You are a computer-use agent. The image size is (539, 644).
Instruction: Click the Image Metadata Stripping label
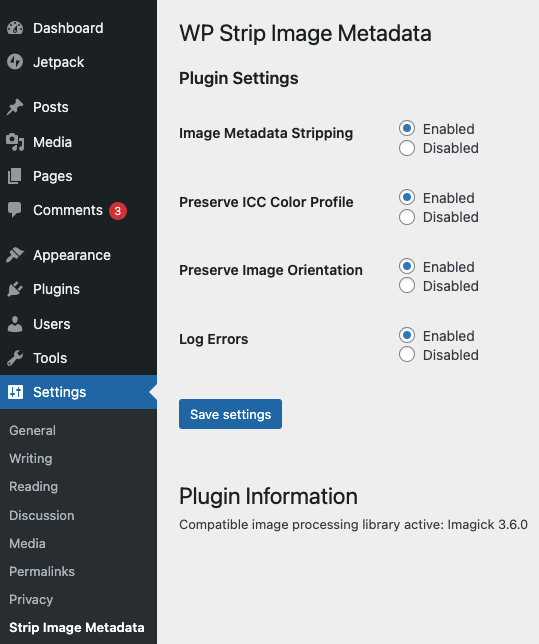tap(266, 133)
